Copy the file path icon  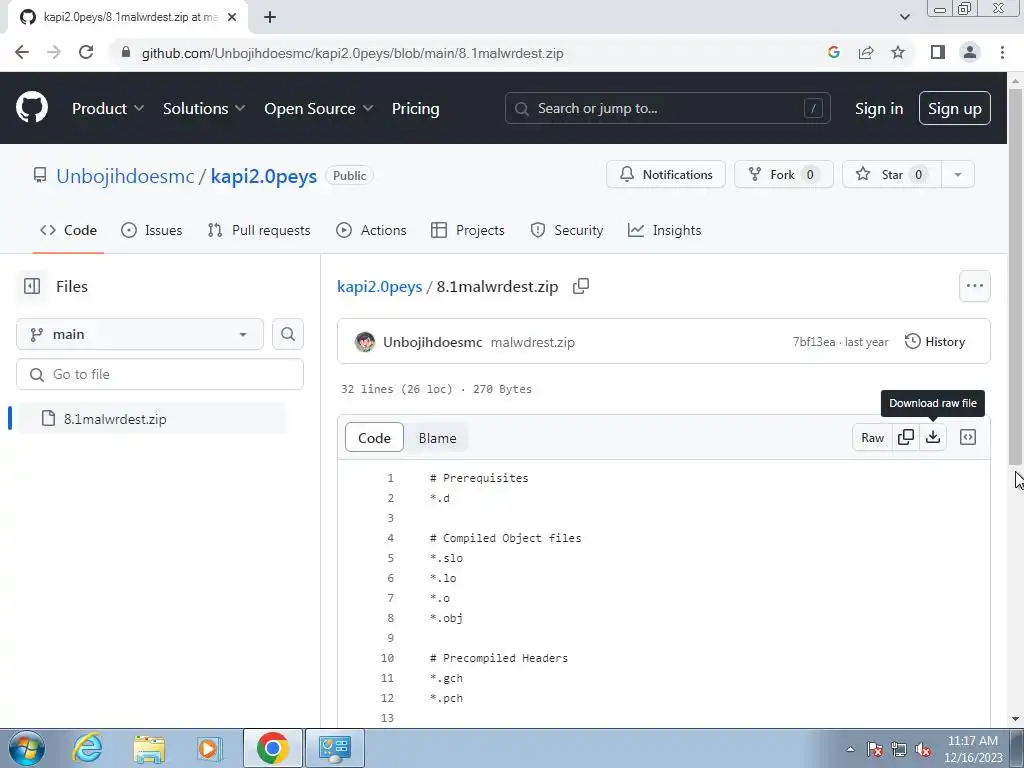pos(581,286)
